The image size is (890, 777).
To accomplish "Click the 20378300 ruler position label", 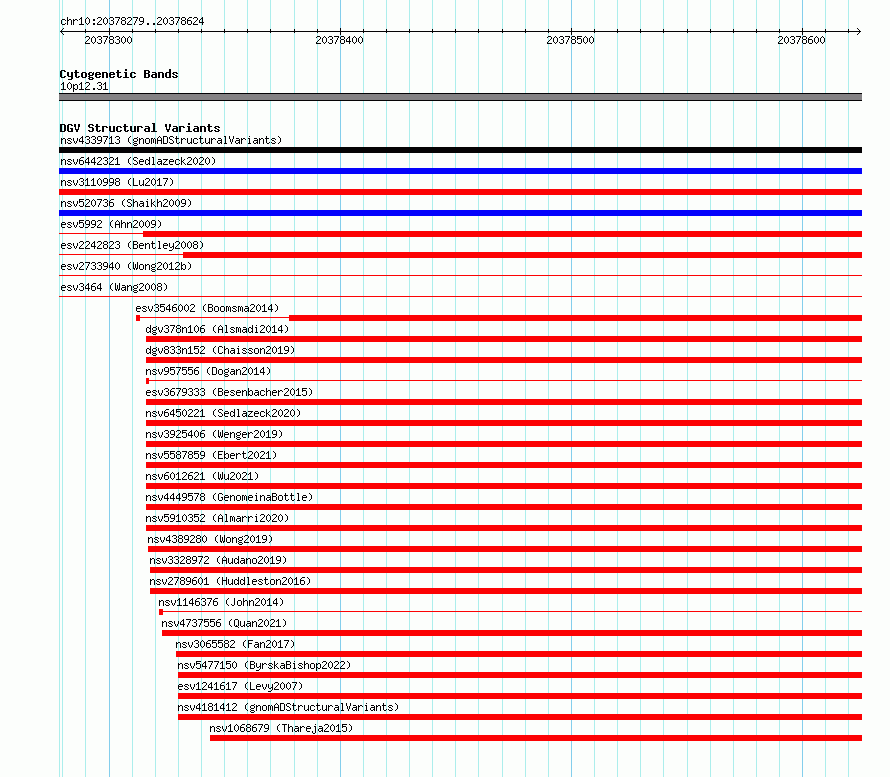I will pyautogui.click(x=108, y=40).
